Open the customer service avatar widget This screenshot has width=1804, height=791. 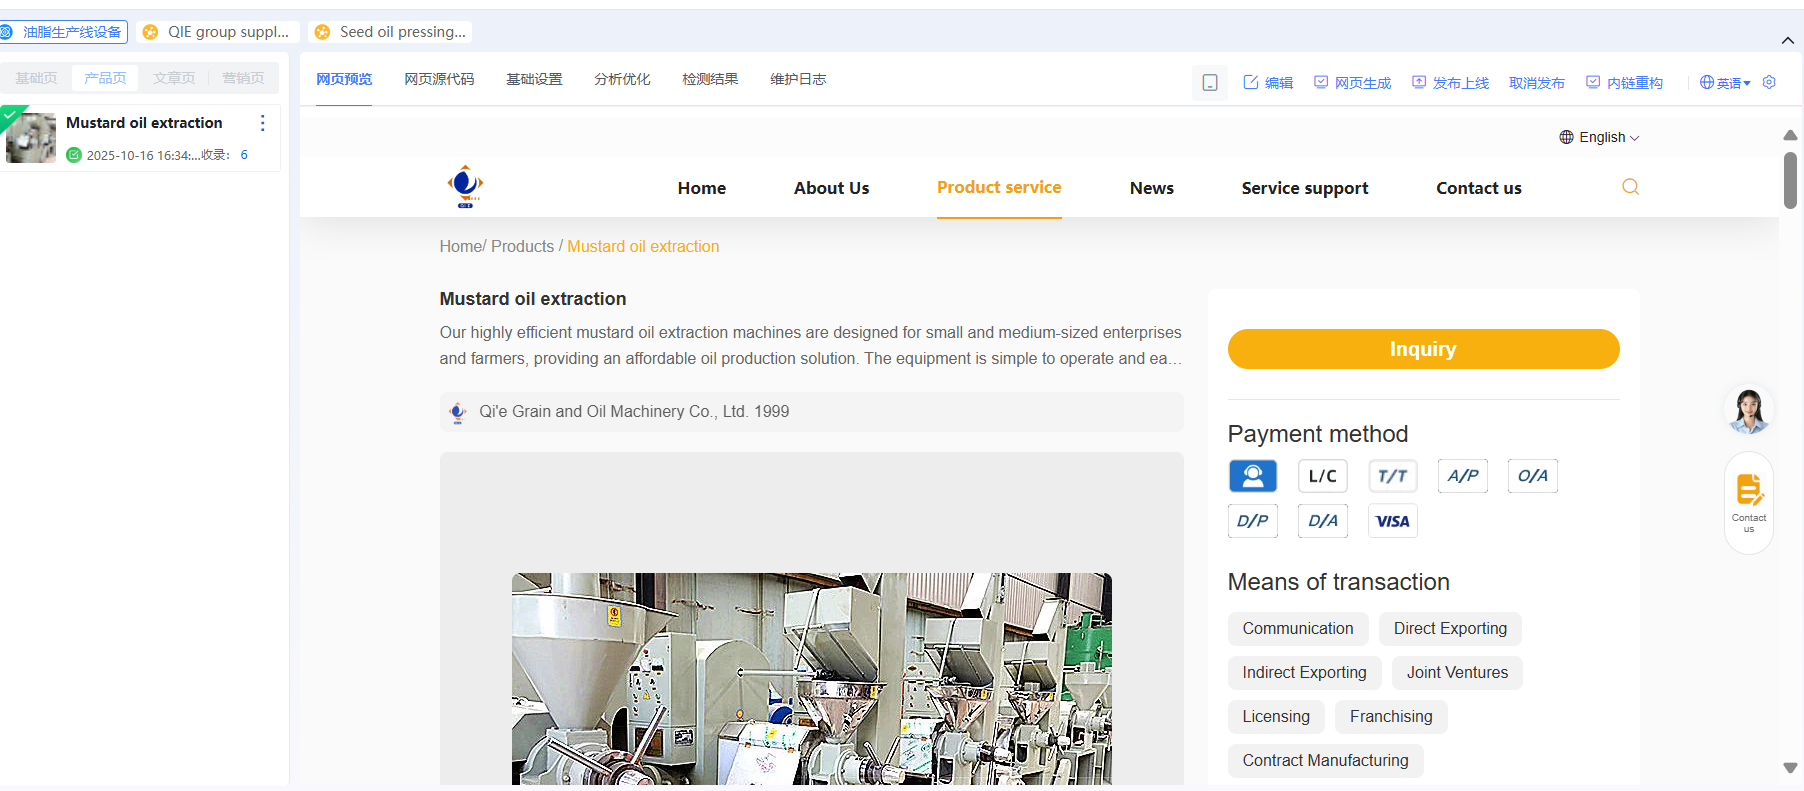(x=1748, y=410)
